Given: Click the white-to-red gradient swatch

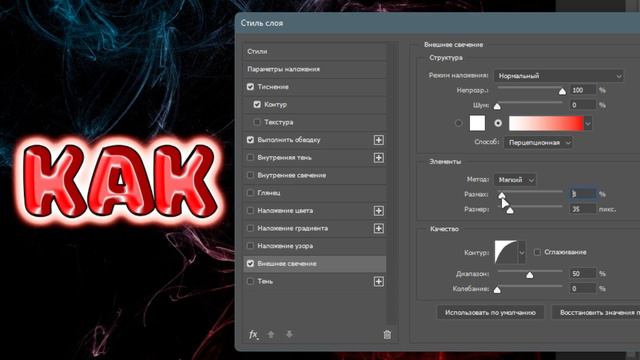Looking at the screenshot, I should pos(546,123).
